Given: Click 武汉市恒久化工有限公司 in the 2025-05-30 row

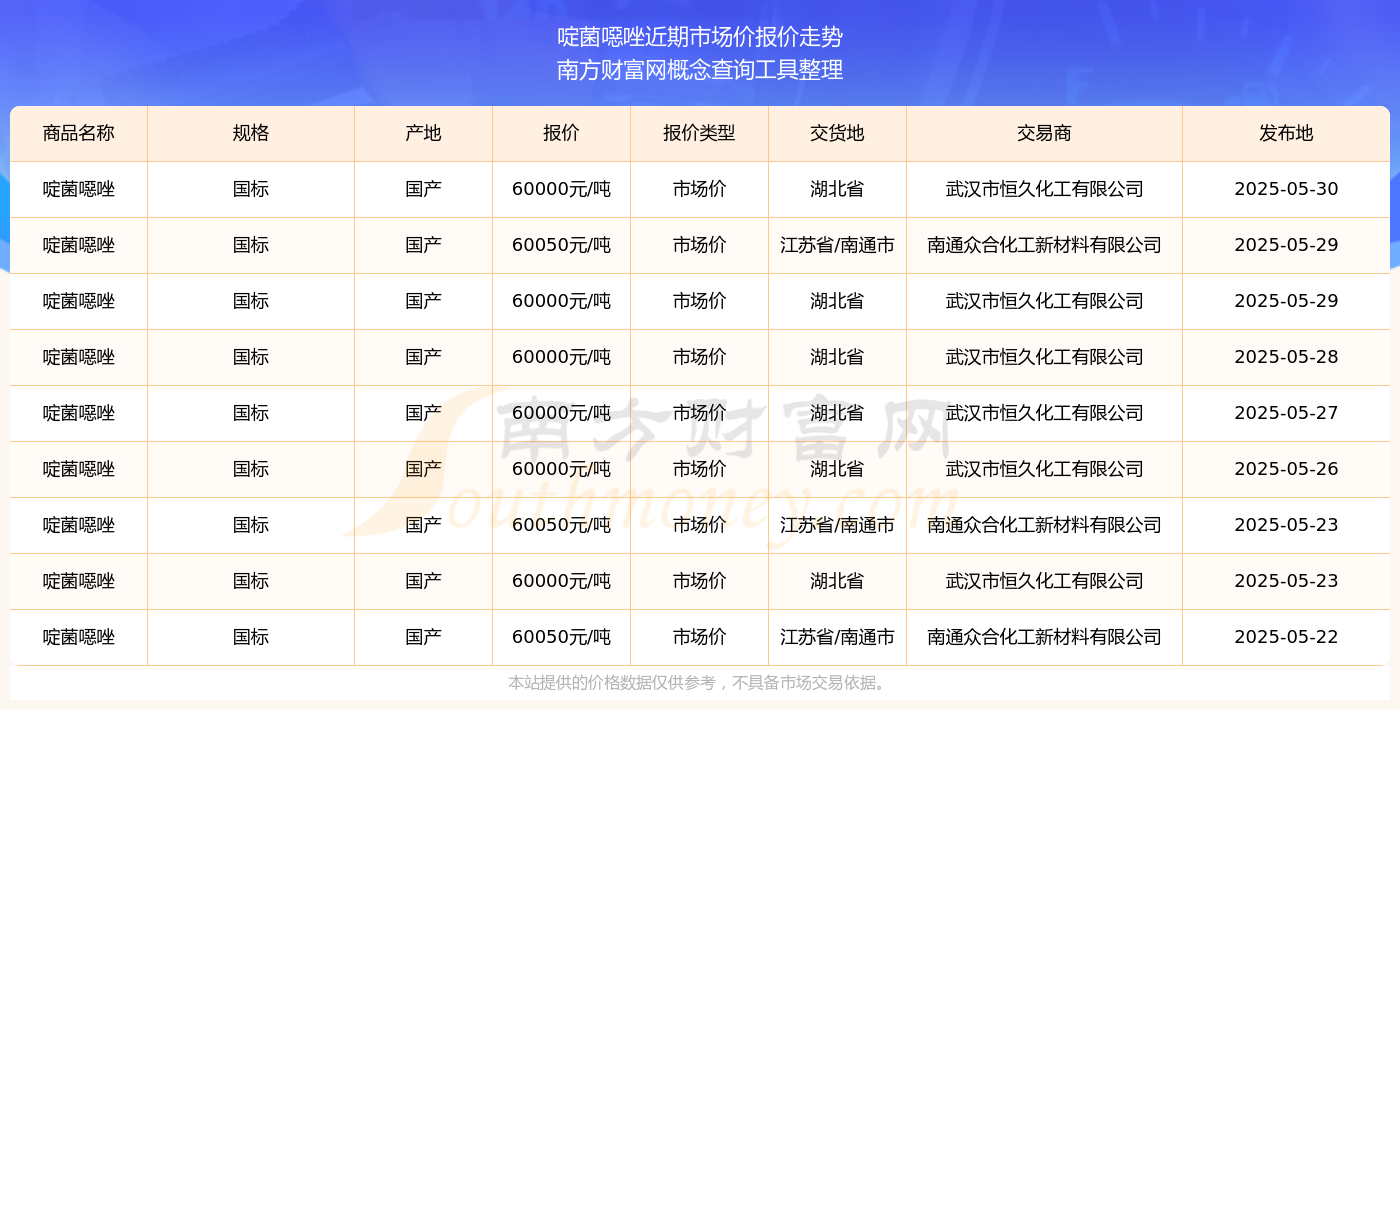Looking at the screenshot, I should (1044, 190).
